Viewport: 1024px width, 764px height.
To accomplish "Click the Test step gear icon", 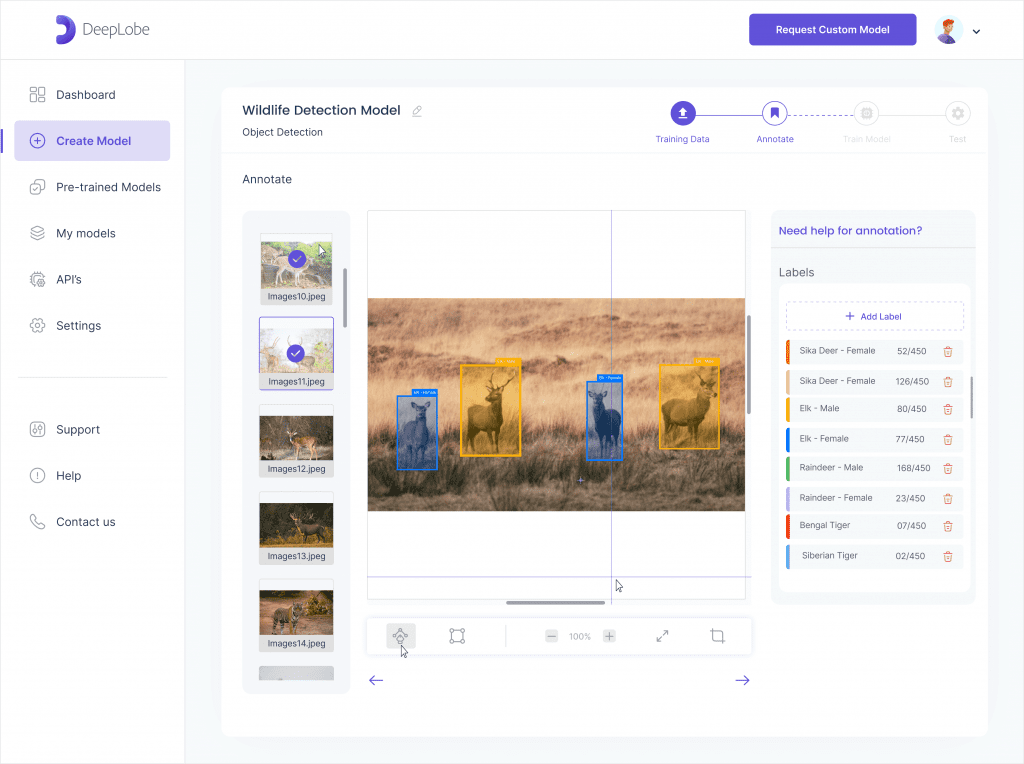I will point(957,114).
